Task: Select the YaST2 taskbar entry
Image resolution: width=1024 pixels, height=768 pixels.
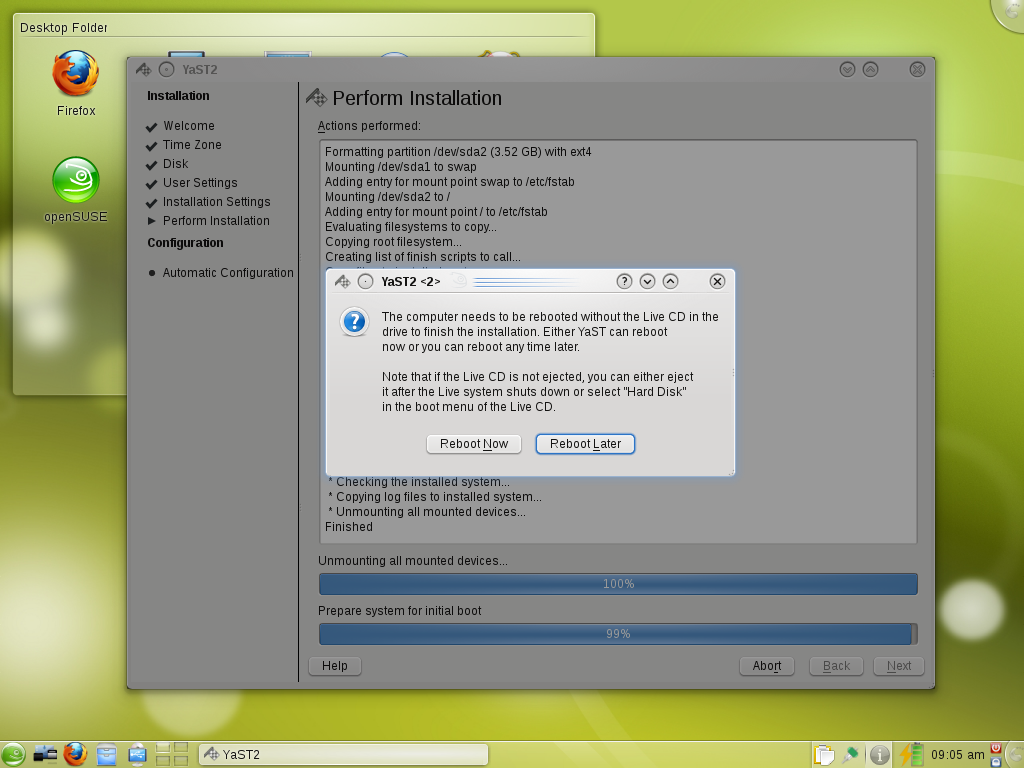Action: click(x=344, y=755)
